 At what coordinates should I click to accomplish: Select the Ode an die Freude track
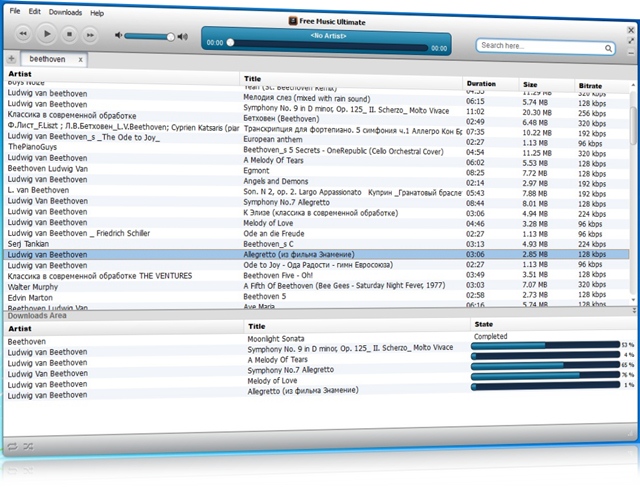point(274,233)
